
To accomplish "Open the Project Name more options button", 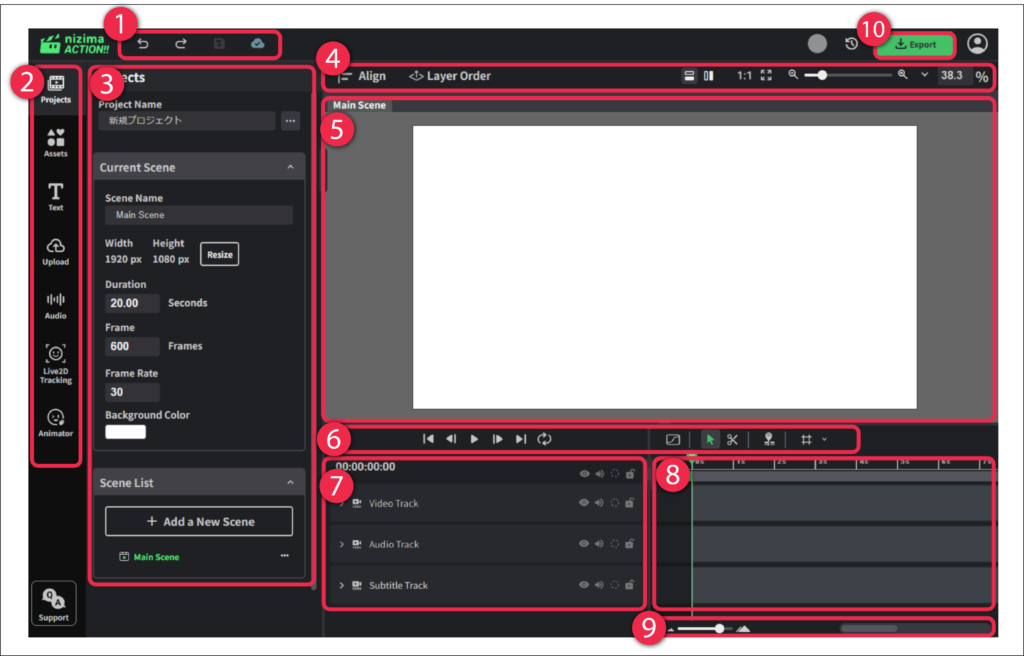I will click(x=291, y=121).
